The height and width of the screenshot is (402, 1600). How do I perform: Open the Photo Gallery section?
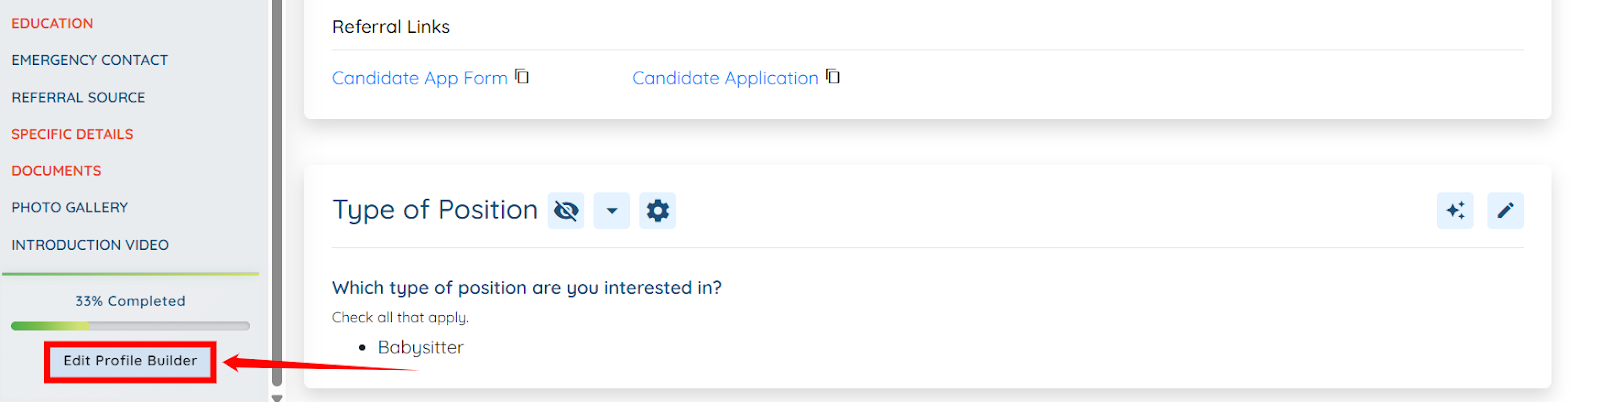(x=70, y=208)
